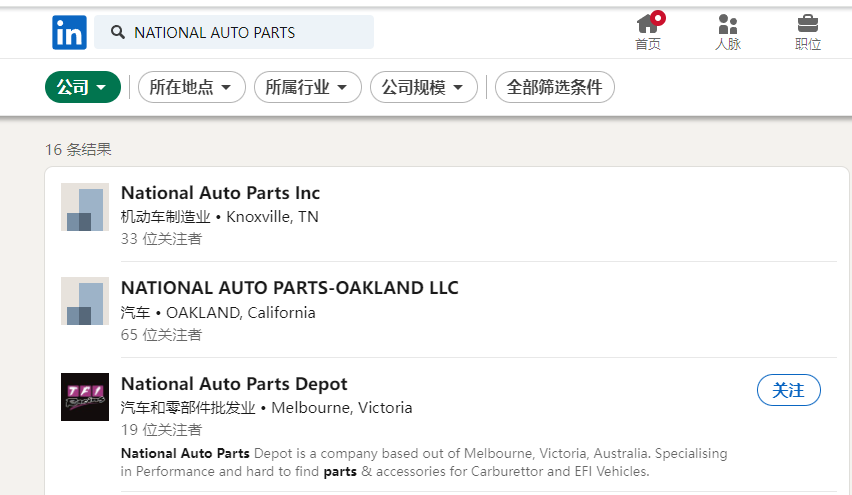The width and height of the screenshot is (852, 495).
Task: Open the 所在地点 location filter
Action: point(191,87)
